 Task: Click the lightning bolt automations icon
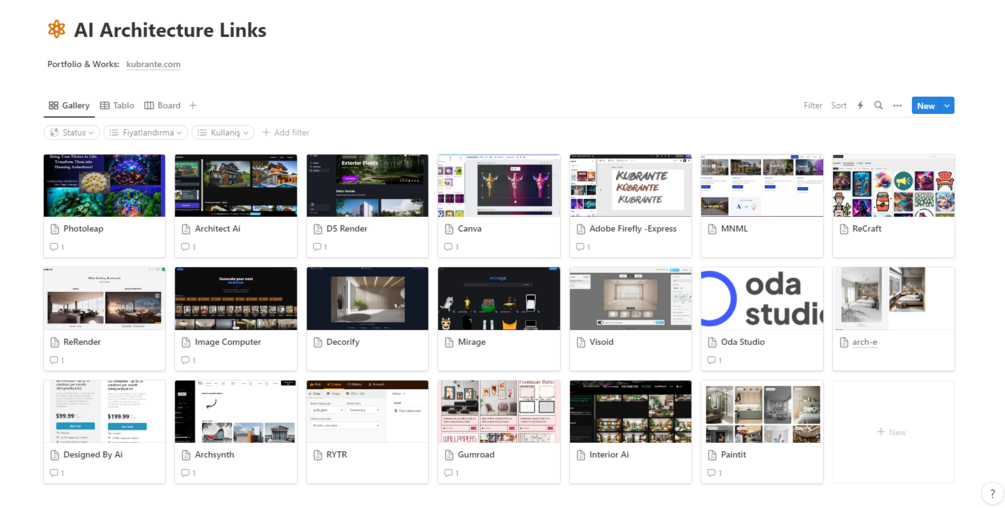tap(860, 106)
